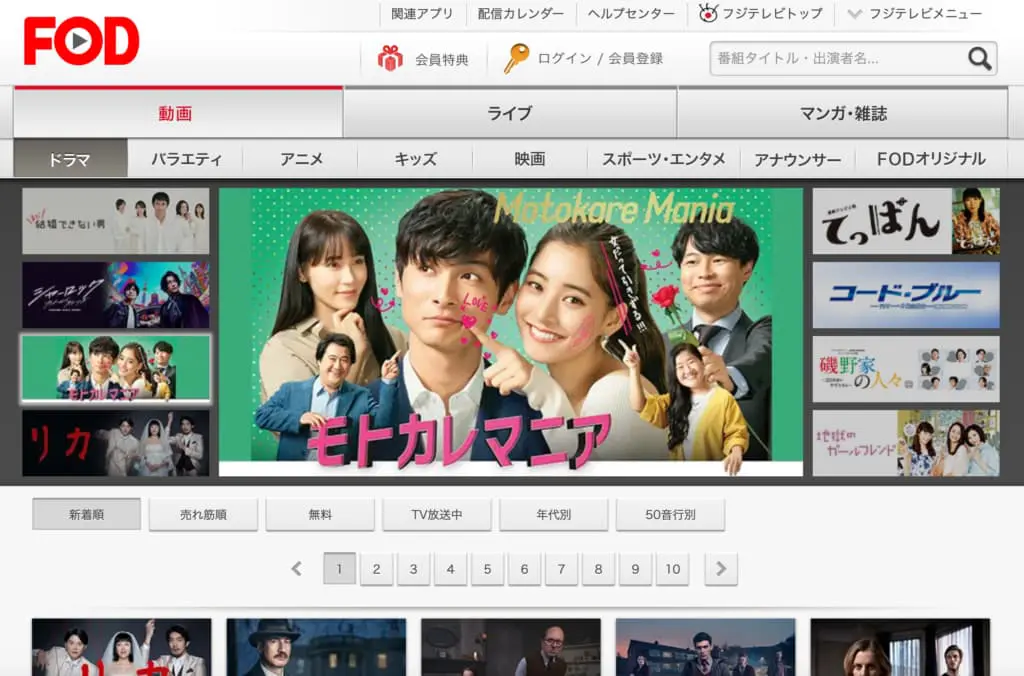Select the アニメ category

pos(301,159)
